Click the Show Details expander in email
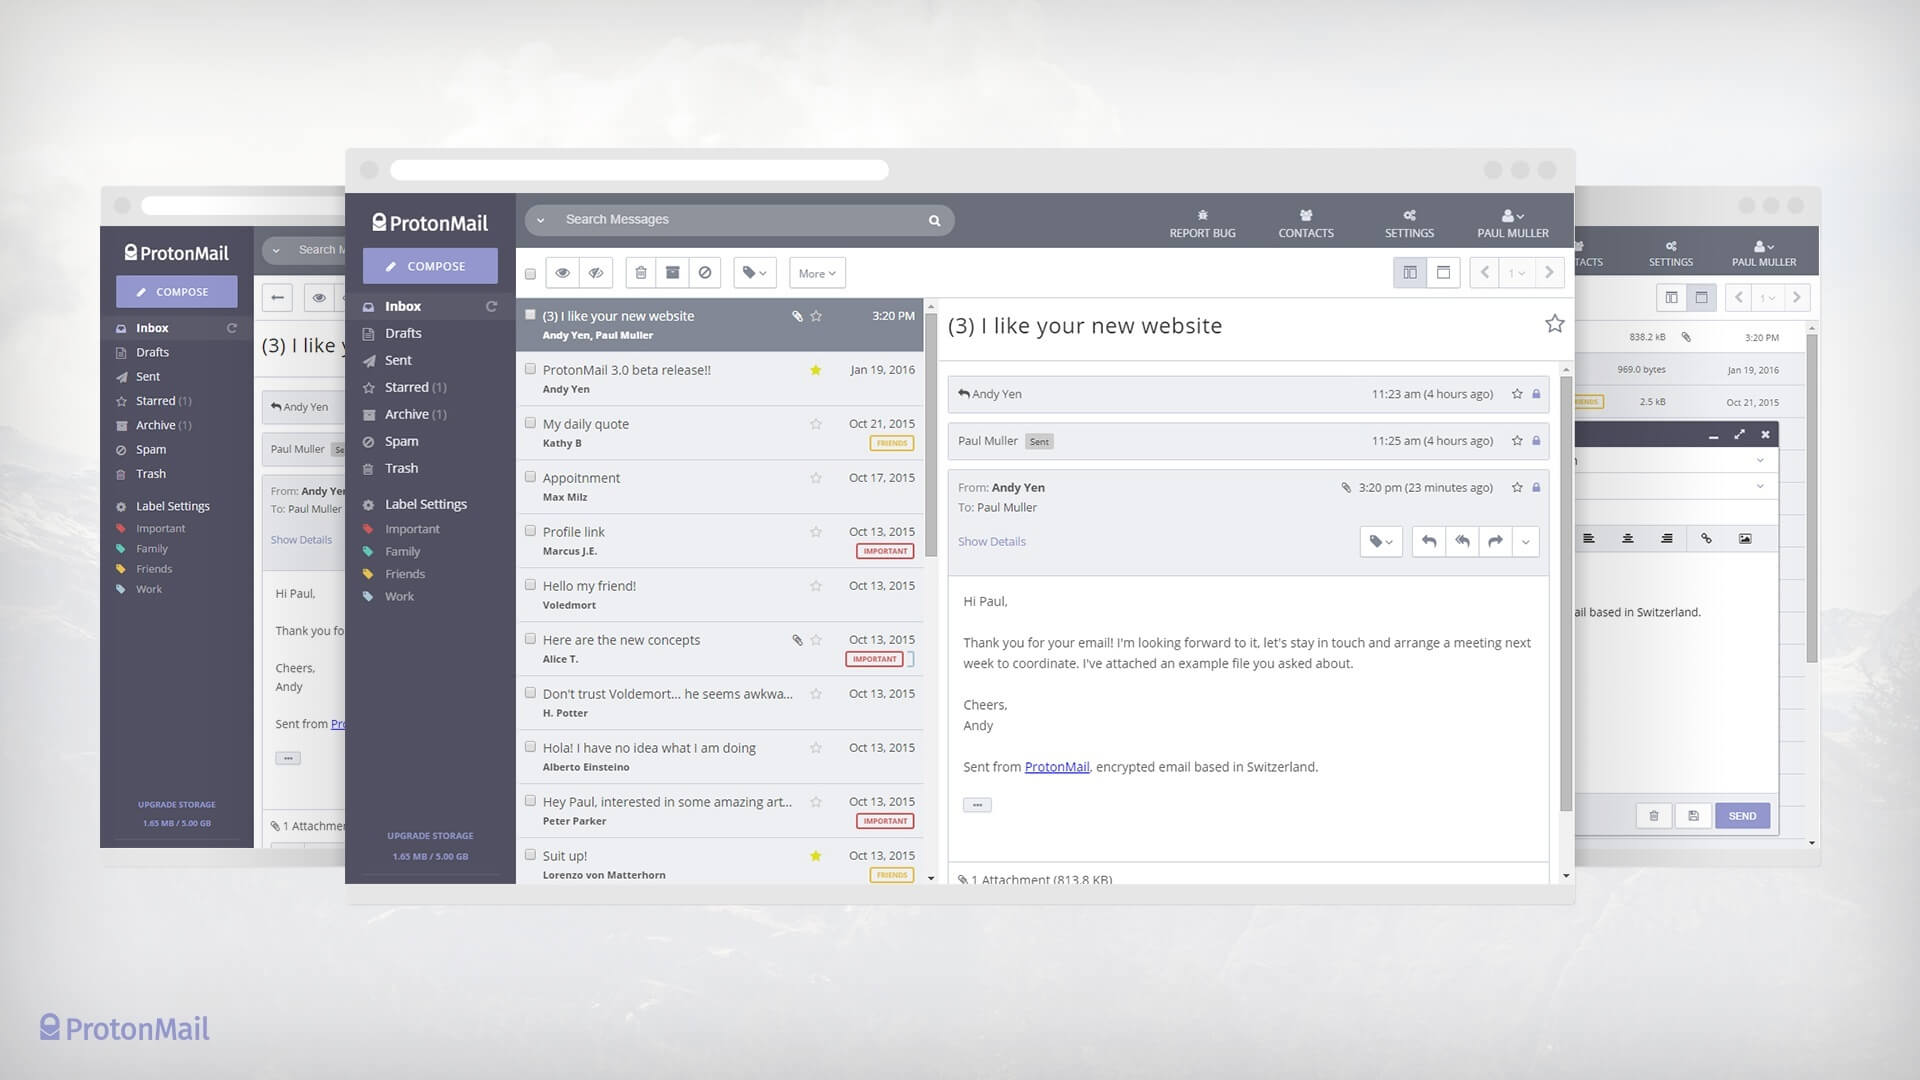The image size is (1920, 1080). [992, 541]
